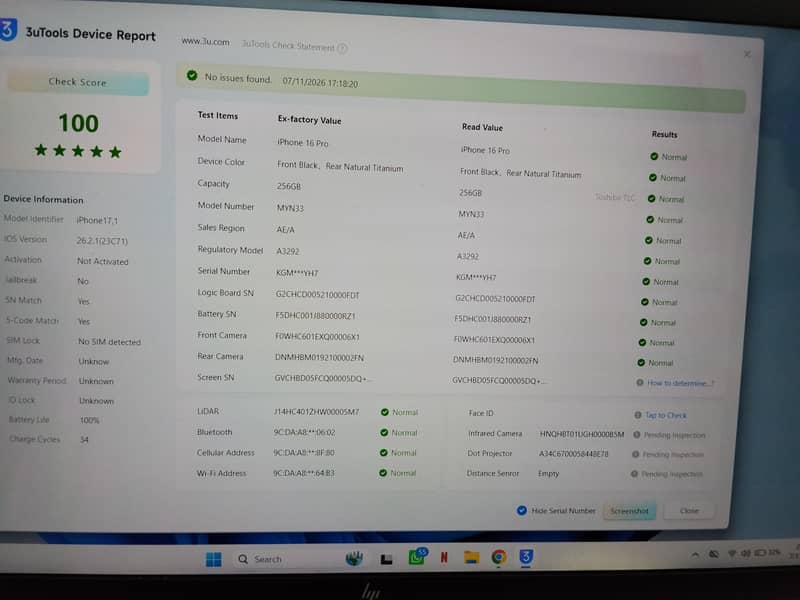Close the report with the top-right X

[x=747, y=54]
